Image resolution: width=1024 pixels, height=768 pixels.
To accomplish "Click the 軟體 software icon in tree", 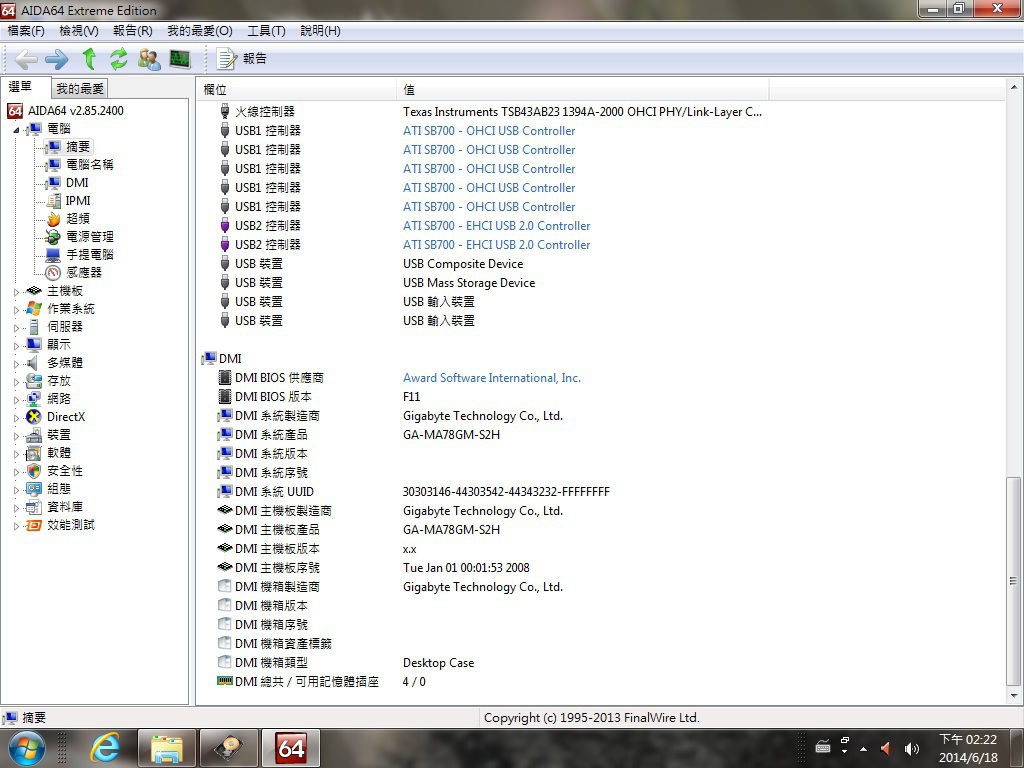I will [34, 453].
